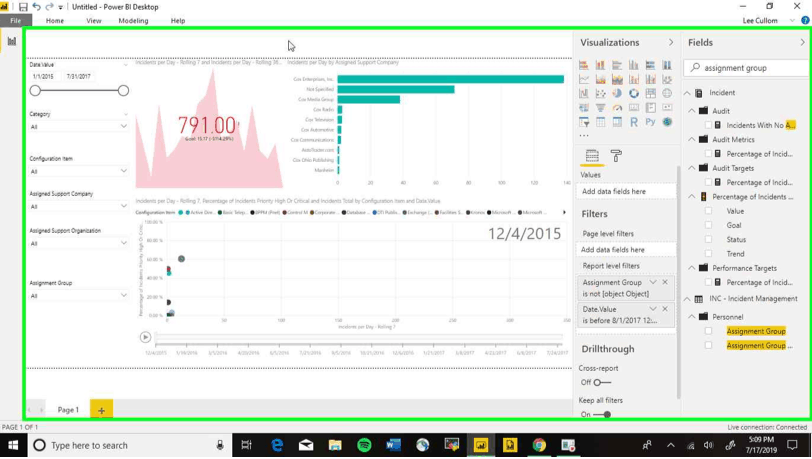Check the Trend field checkbox

[x=708, y=253]
